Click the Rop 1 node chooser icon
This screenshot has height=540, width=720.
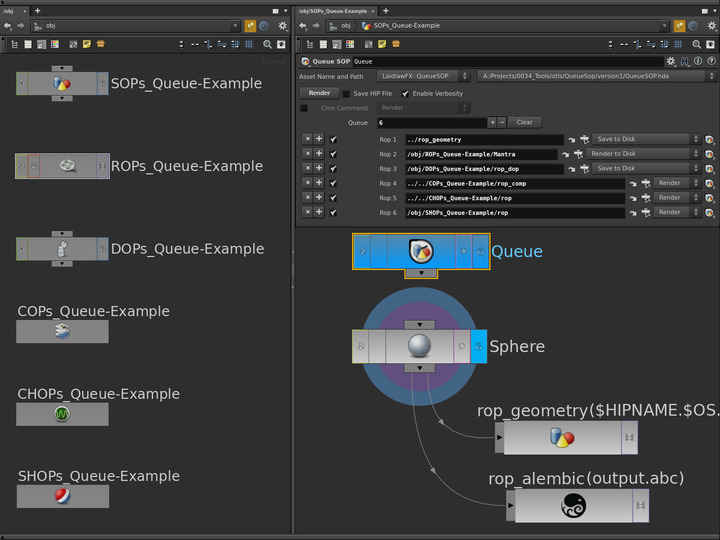point(583,140)
